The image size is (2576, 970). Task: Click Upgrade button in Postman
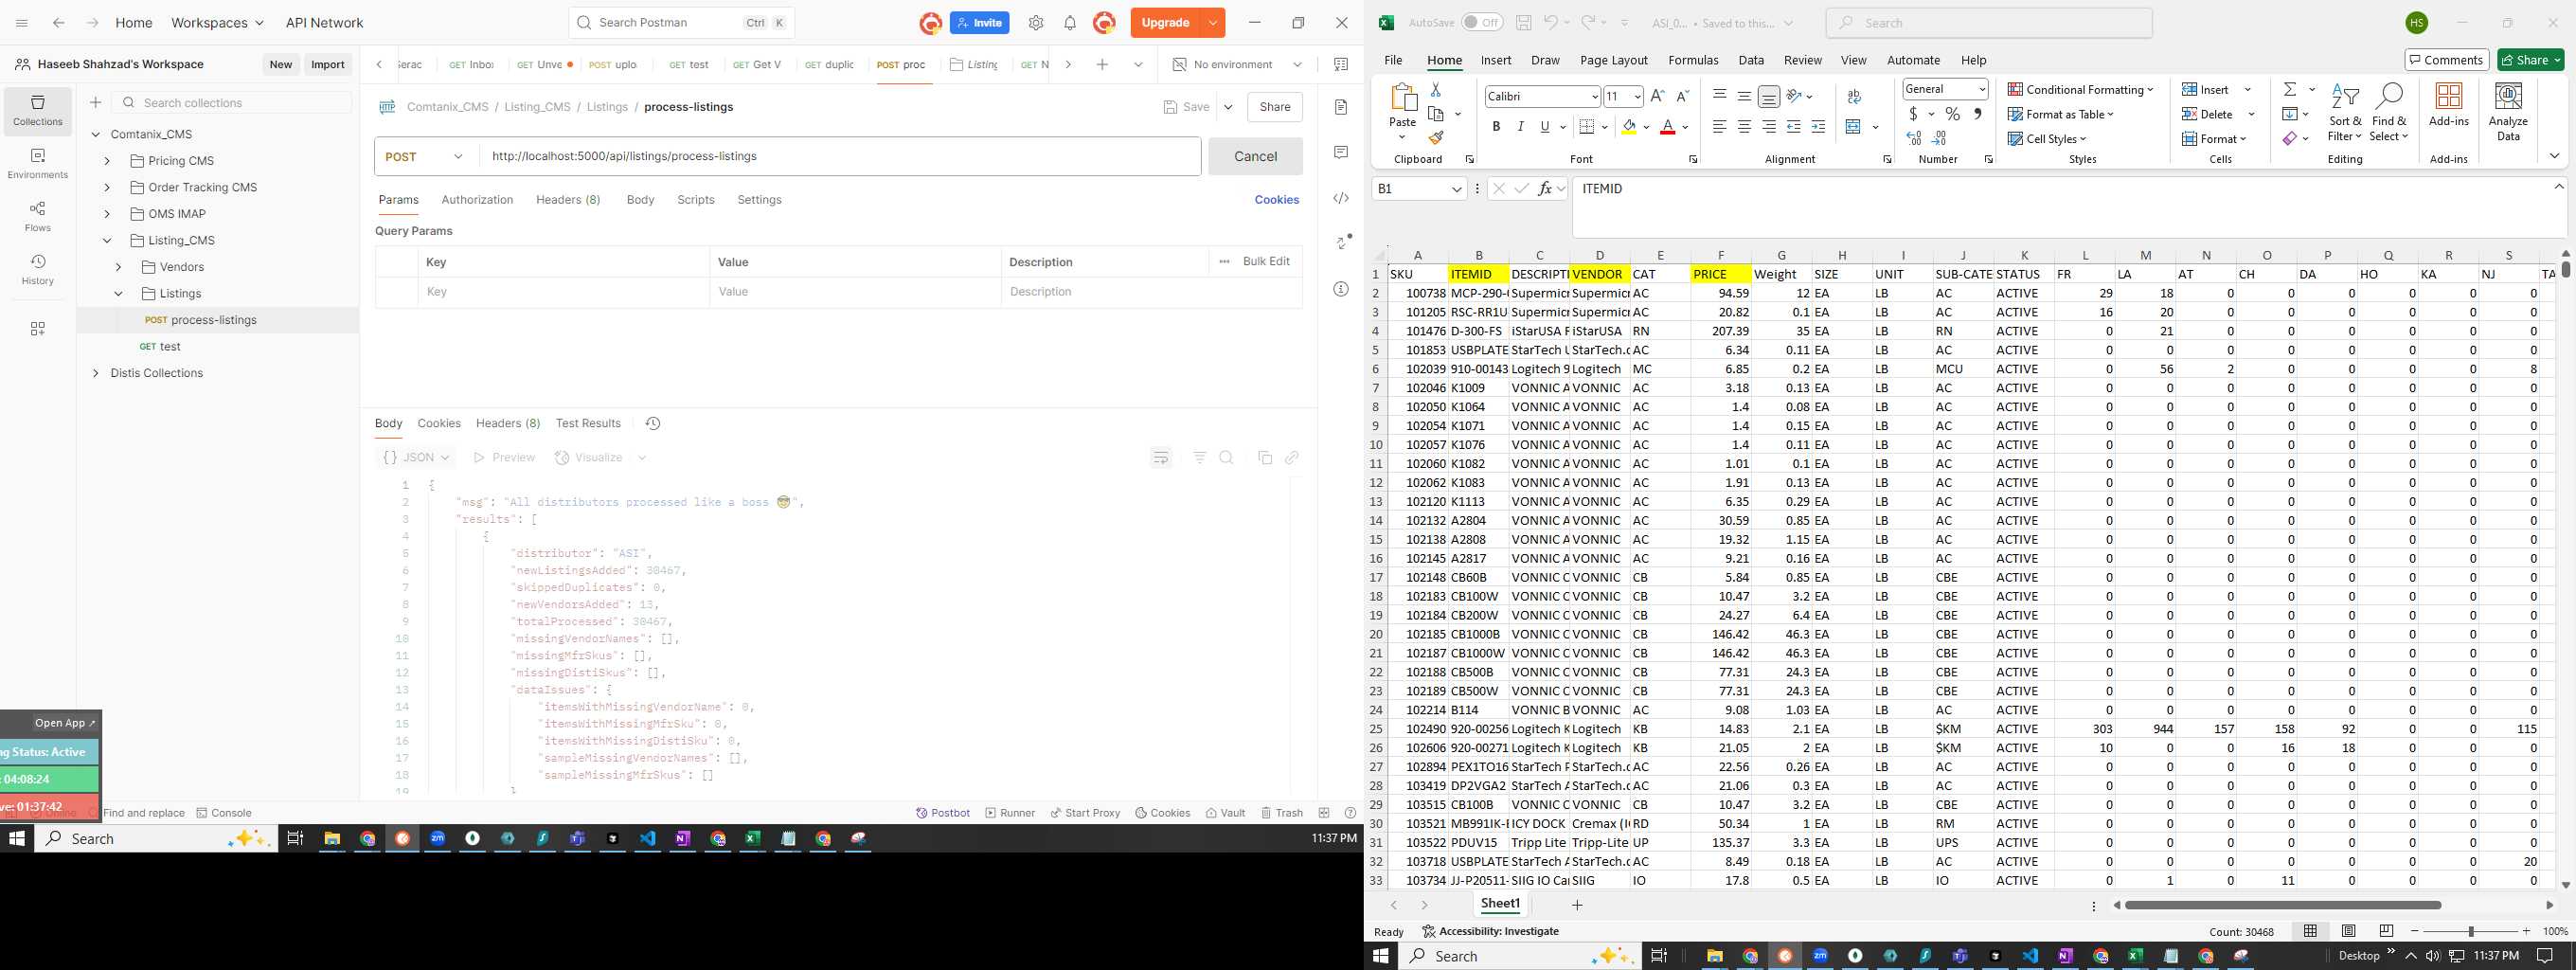coord(1165,23)
